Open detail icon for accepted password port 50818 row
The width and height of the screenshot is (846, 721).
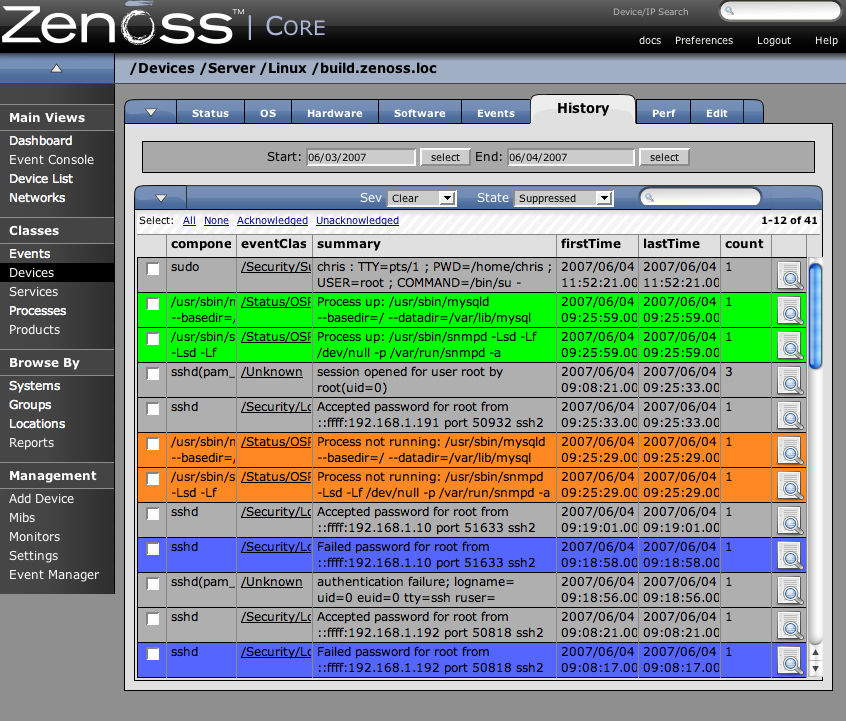click(x=790, y=626)
